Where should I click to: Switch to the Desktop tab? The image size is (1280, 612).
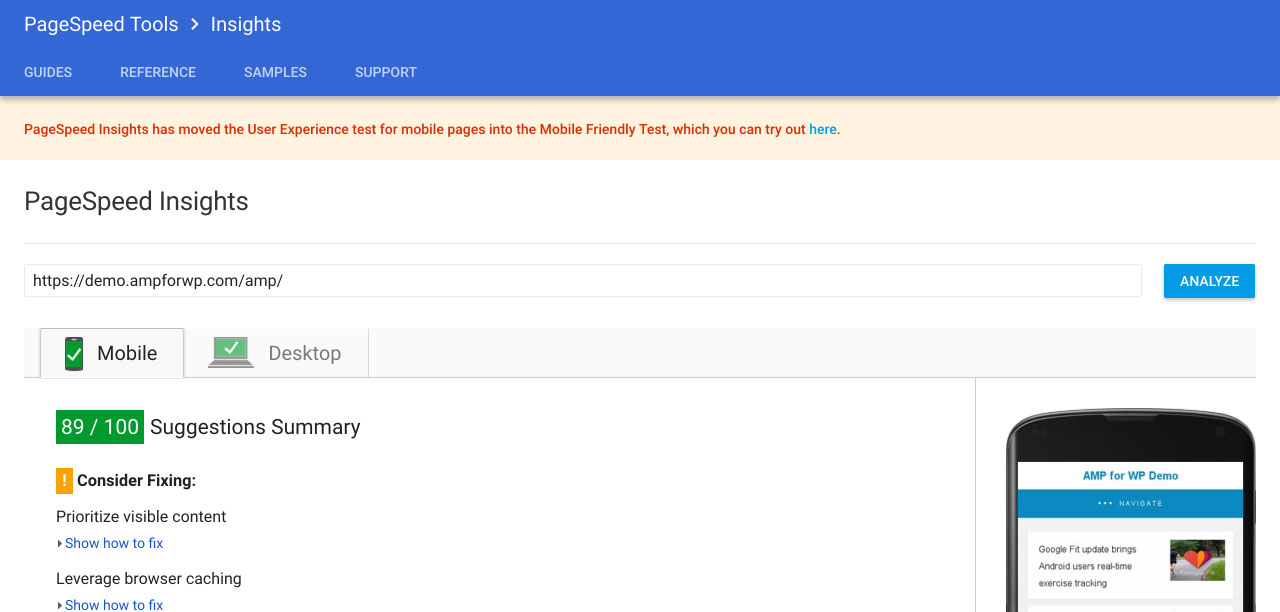(277, 353)
